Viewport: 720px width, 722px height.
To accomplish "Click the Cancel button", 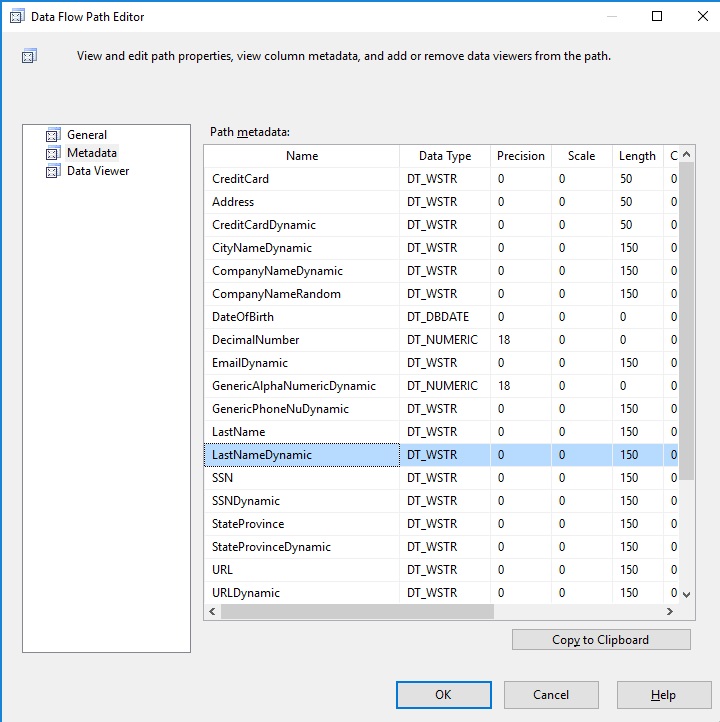I will [551, 694].
